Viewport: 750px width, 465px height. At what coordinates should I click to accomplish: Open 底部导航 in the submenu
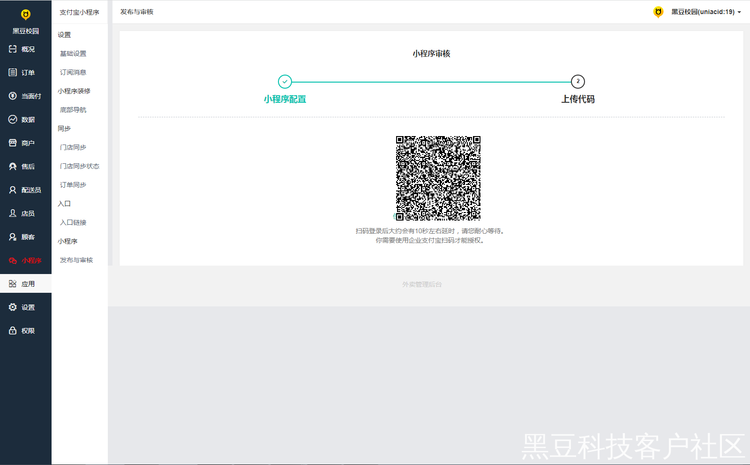point(73,110)
